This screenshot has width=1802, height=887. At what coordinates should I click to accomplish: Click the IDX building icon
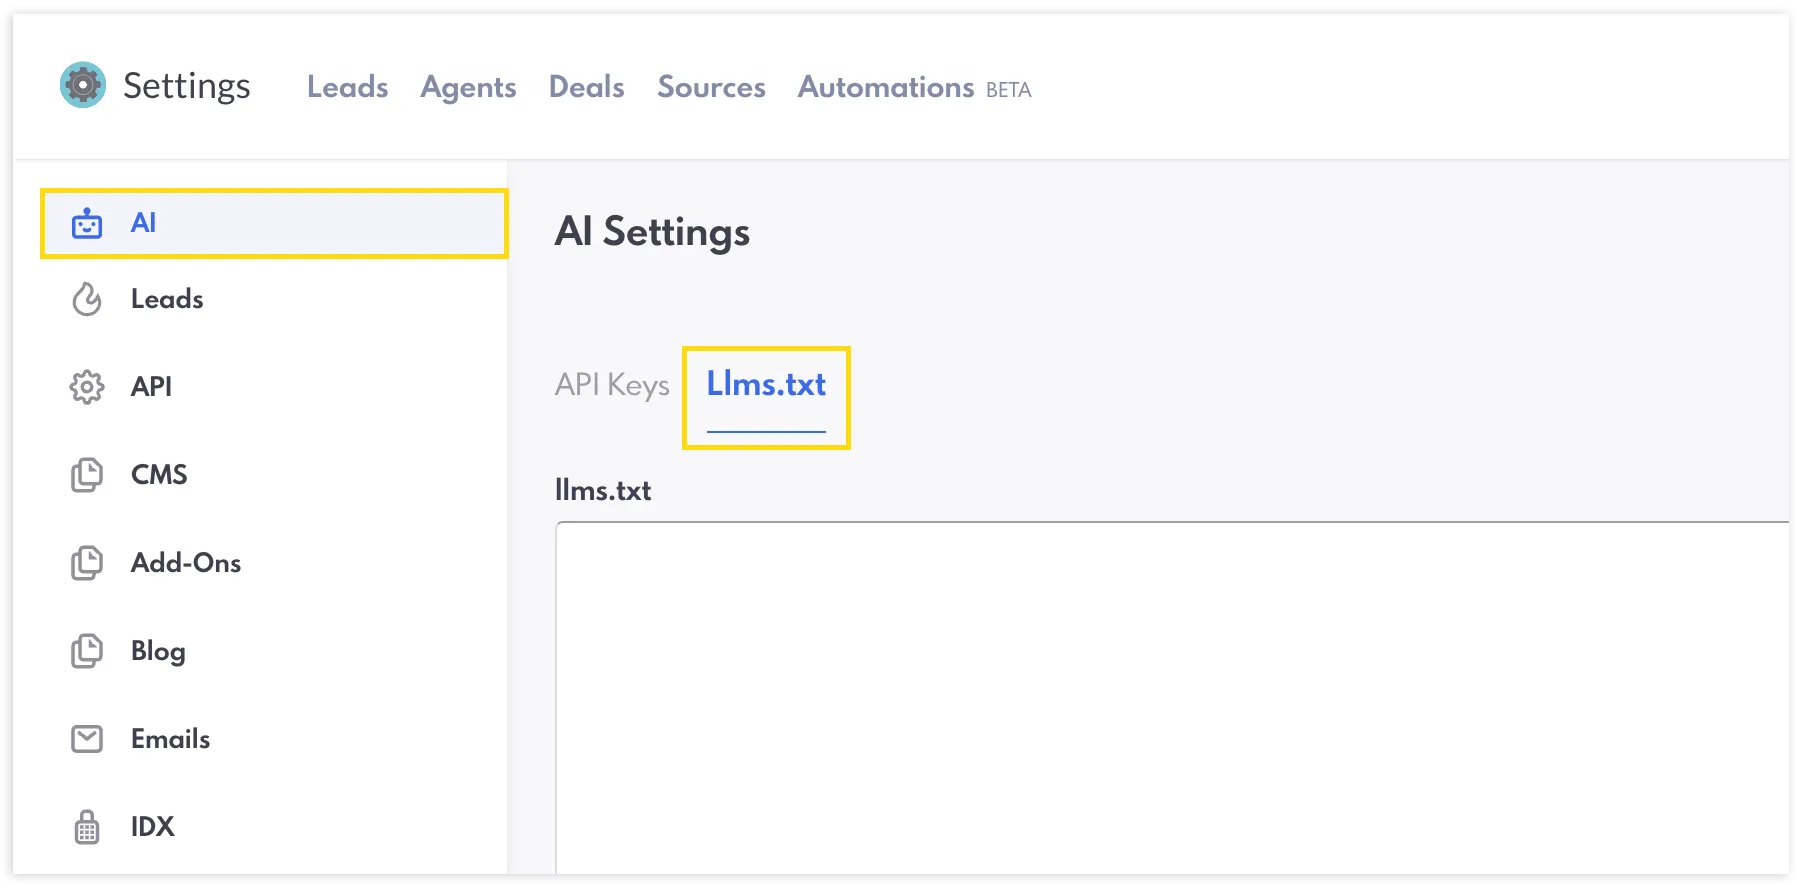click(87, 827)
